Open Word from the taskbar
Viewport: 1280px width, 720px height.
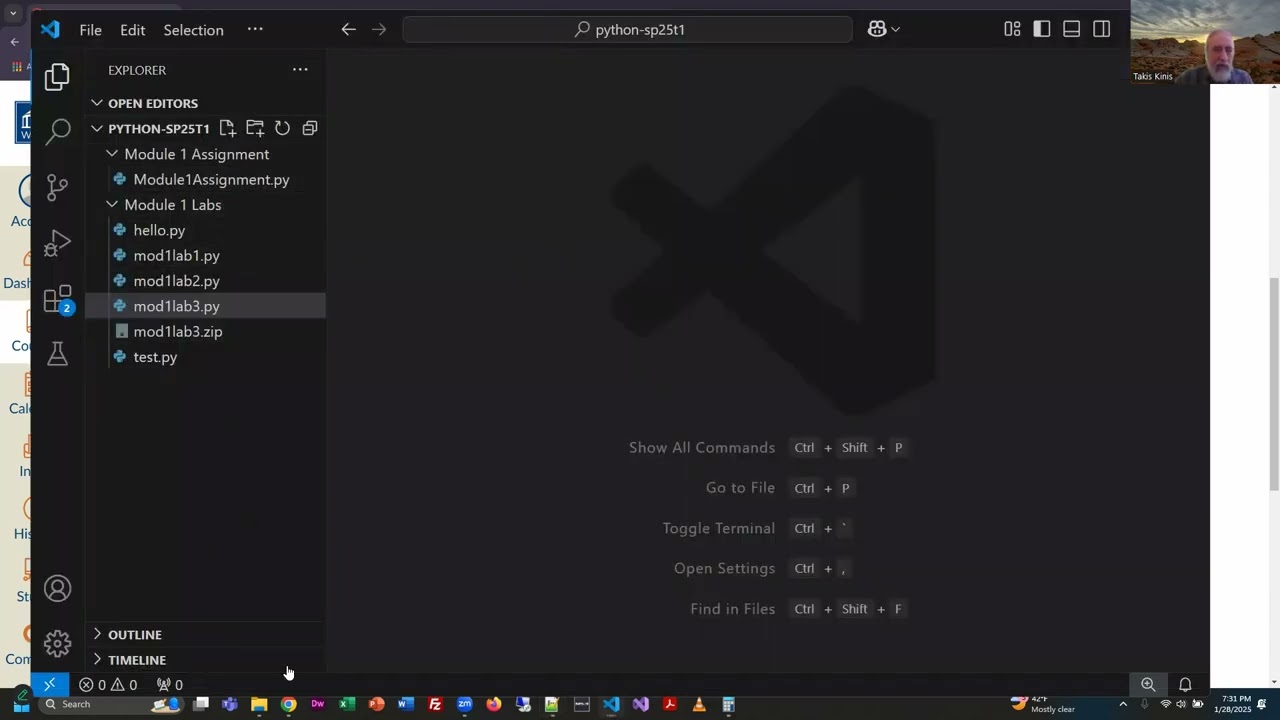[x=405, y=705]
